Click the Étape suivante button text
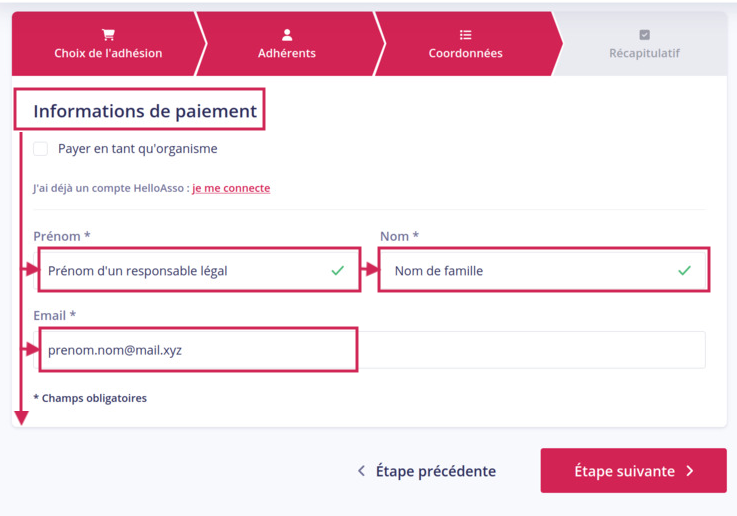This screenshot has width=737, height=516. point(625,471)
